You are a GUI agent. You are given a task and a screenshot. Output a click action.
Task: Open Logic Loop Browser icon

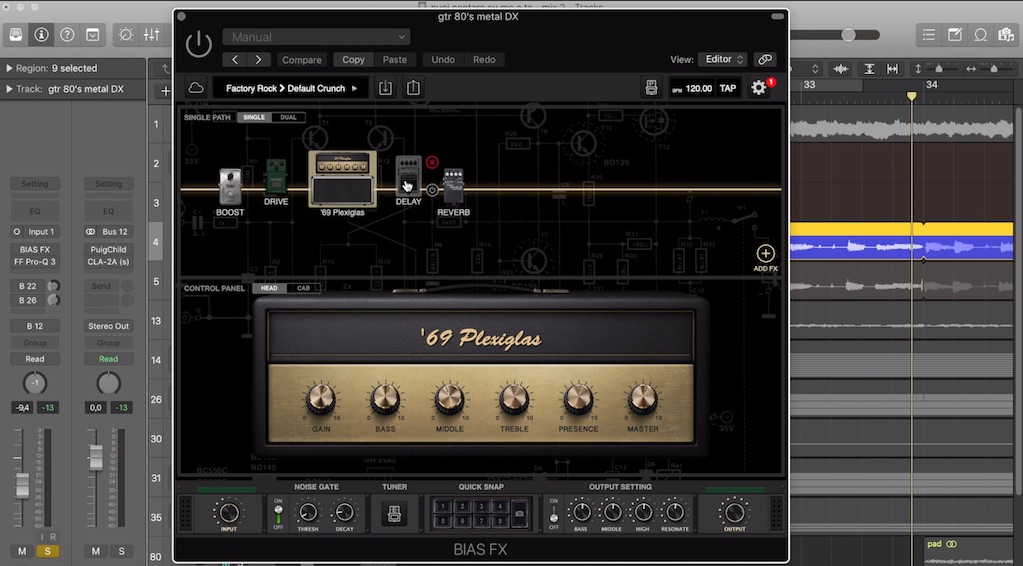point(980,35)
